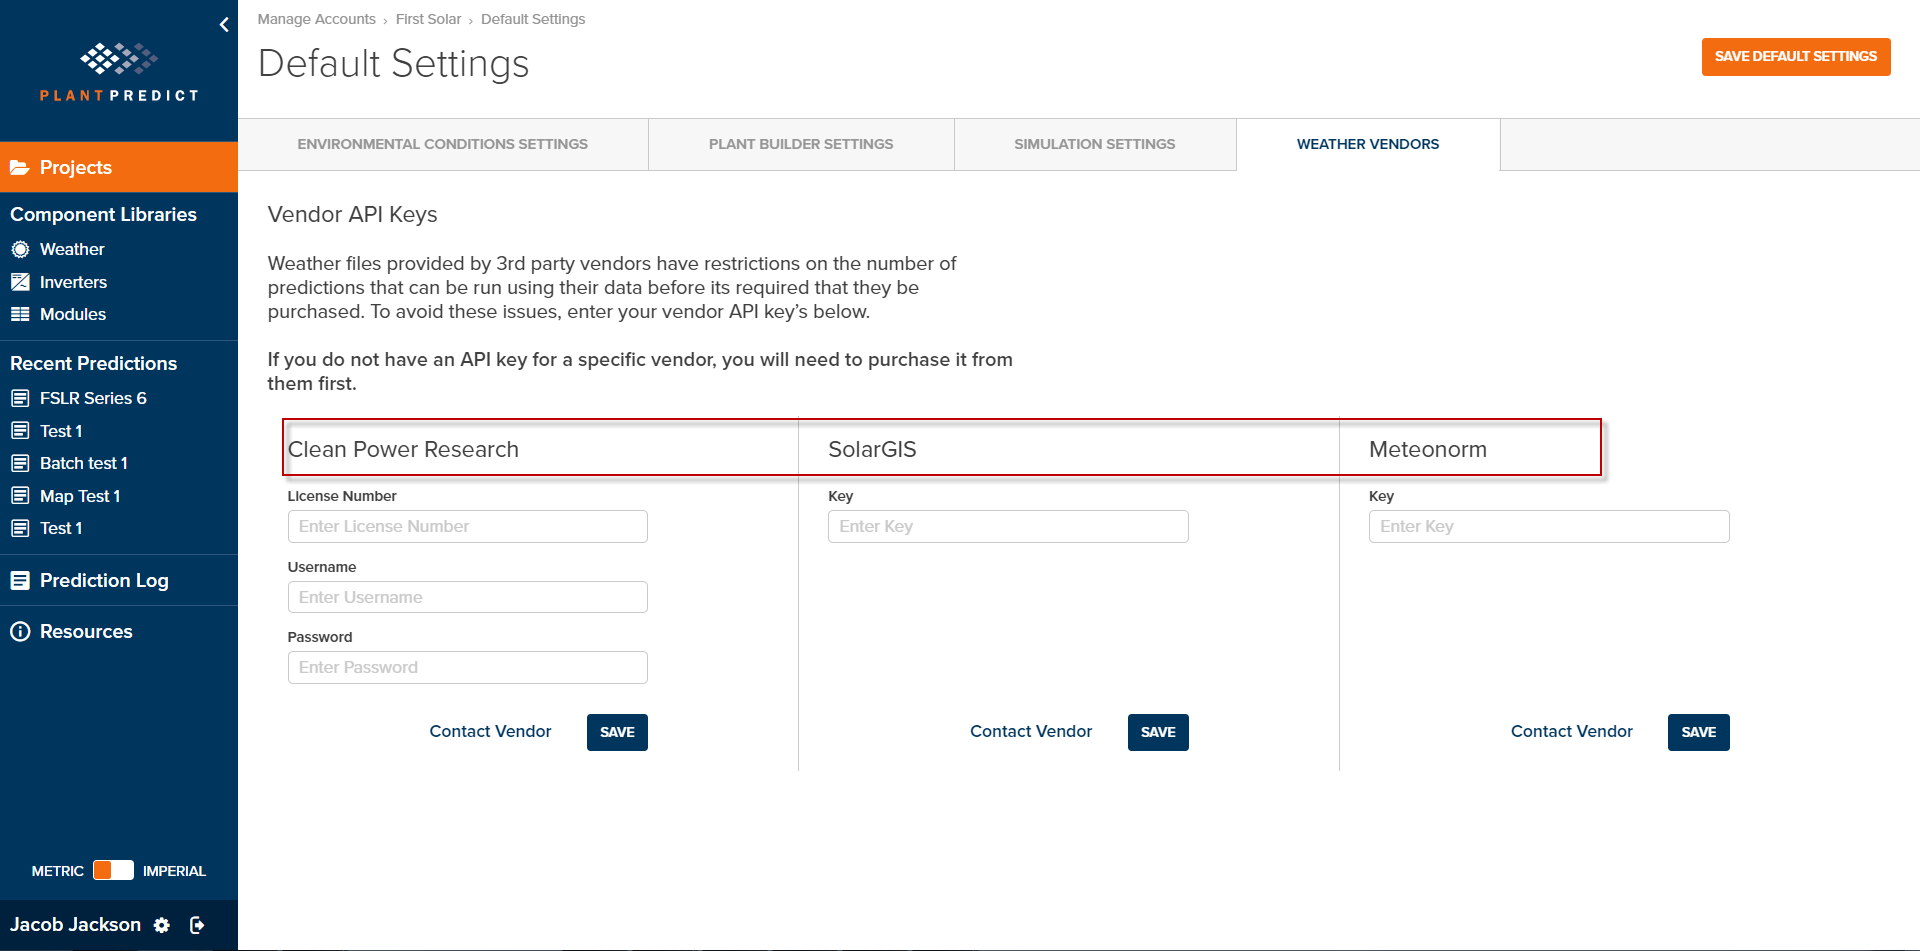The height and width of the screenshot is (951, 1920).
Task: Open the Resources page
Action: 86,632
